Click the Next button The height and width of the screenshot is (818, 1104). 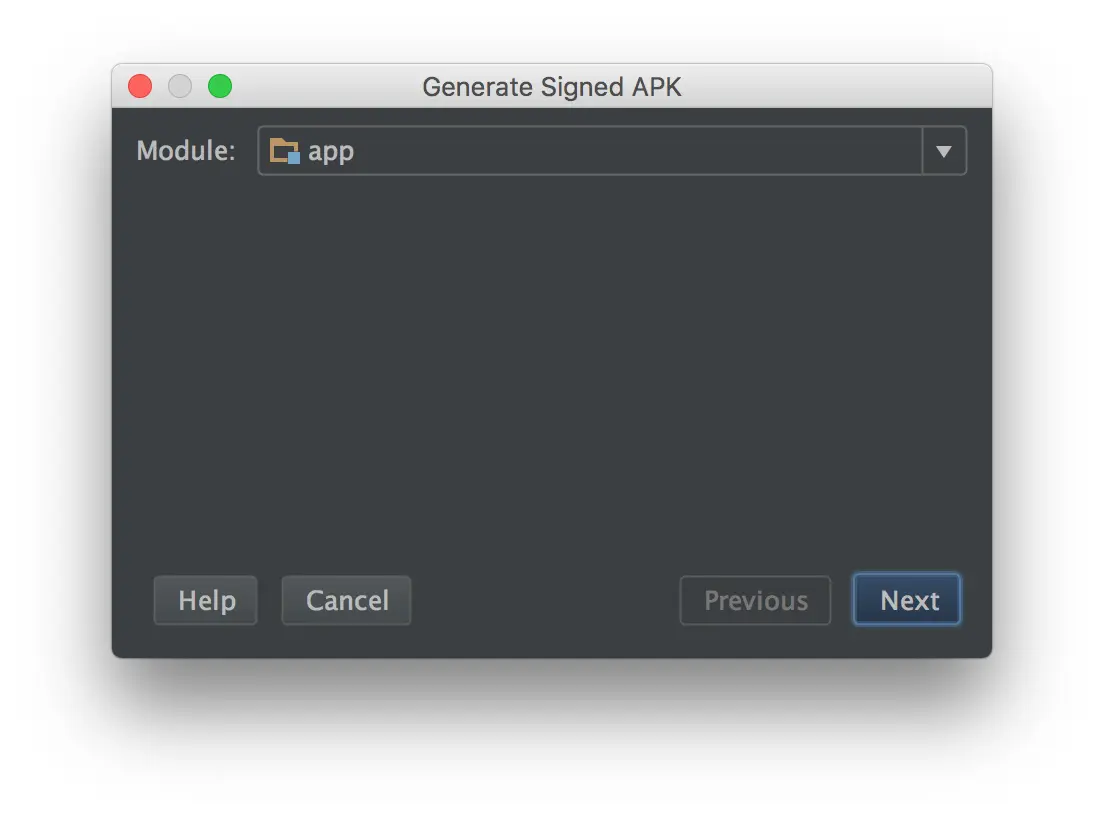click(907, 600)
